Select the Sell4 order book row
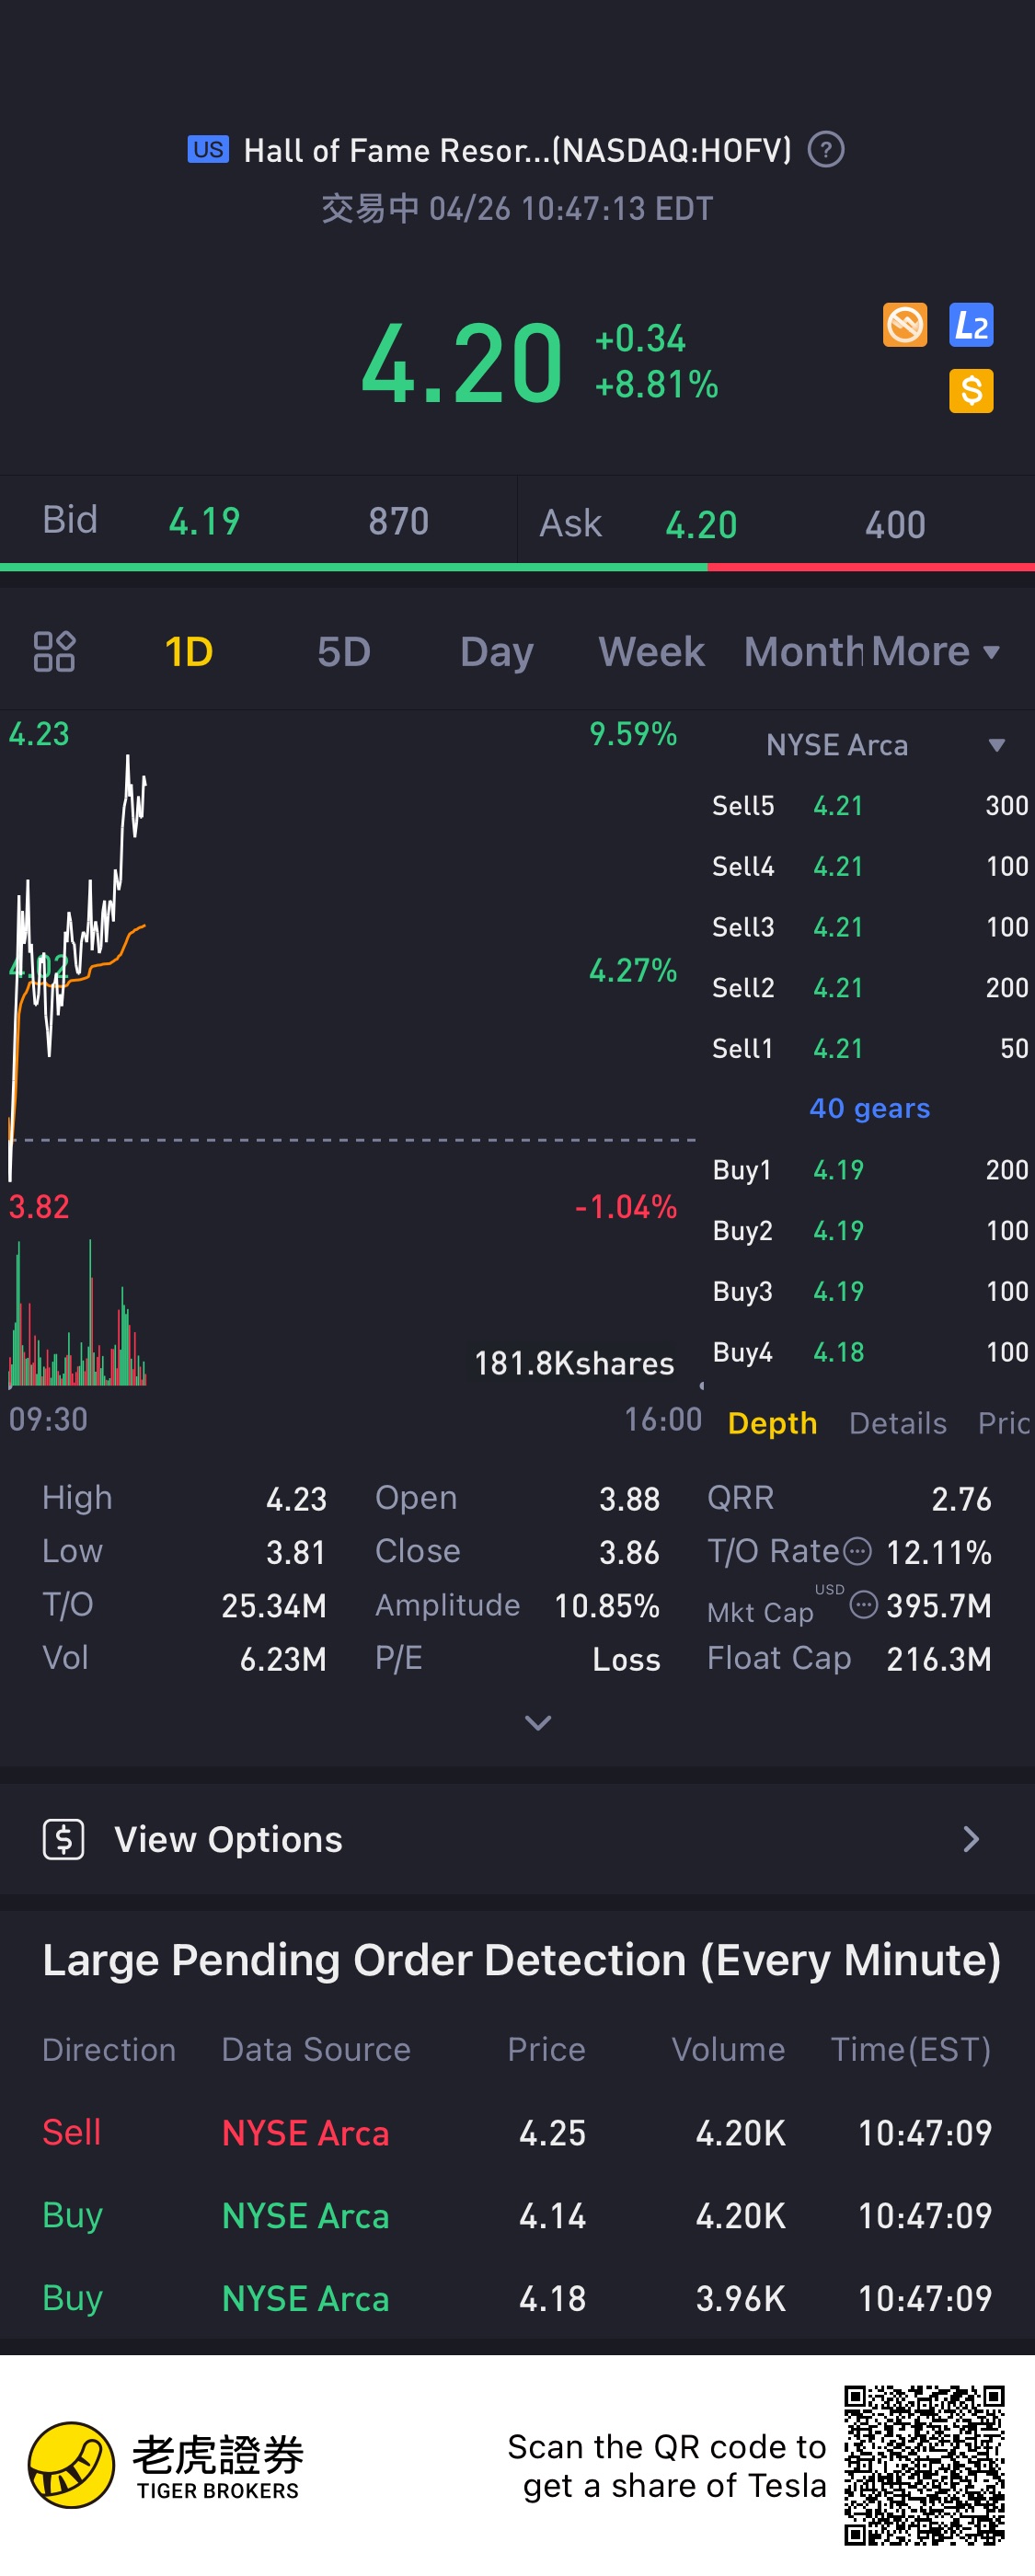The height and width of the screenshot is (2576, 1035). [x=869, y=866]
